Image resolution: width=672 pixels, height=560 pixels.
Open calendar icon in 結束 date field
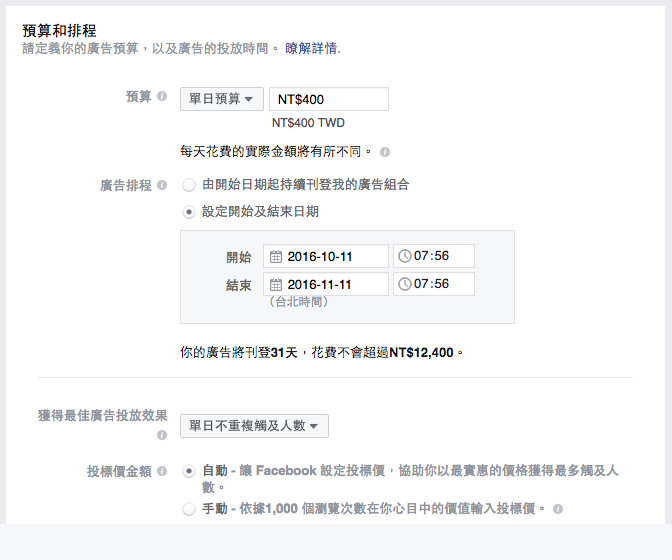pyautogui.click(x=276, y=284)
